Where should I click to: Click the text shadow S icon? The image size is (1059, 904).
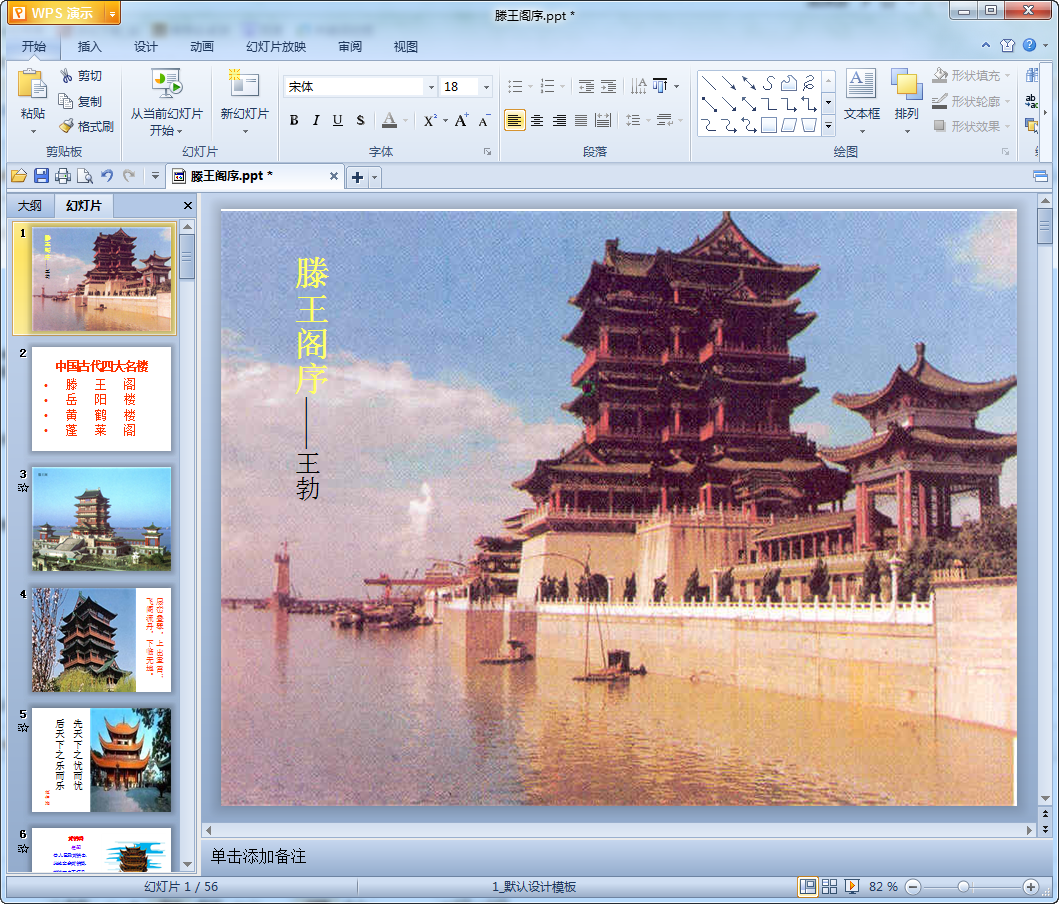(x=360, y=120)
